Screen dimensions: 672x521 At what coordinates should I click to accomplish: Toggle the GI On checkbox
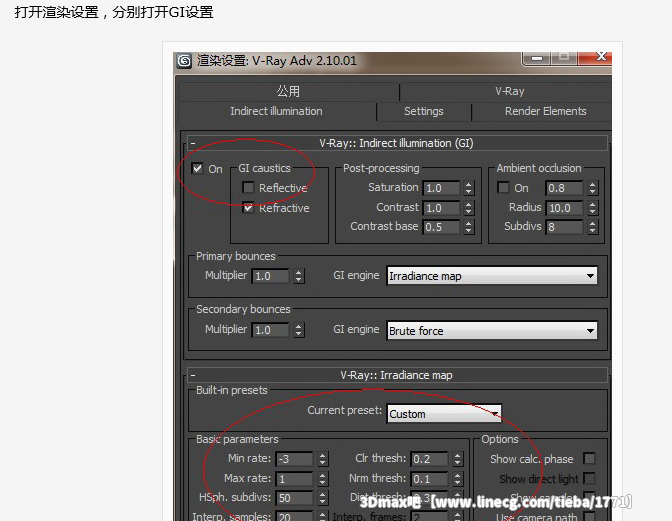point(197,168)
